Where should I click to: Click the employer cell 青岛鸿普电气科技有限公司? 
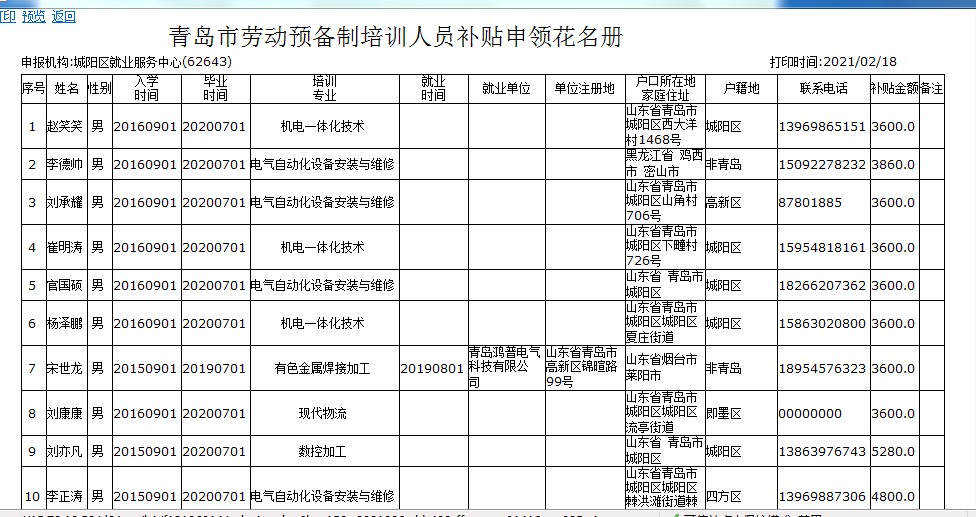pos(505,369)
